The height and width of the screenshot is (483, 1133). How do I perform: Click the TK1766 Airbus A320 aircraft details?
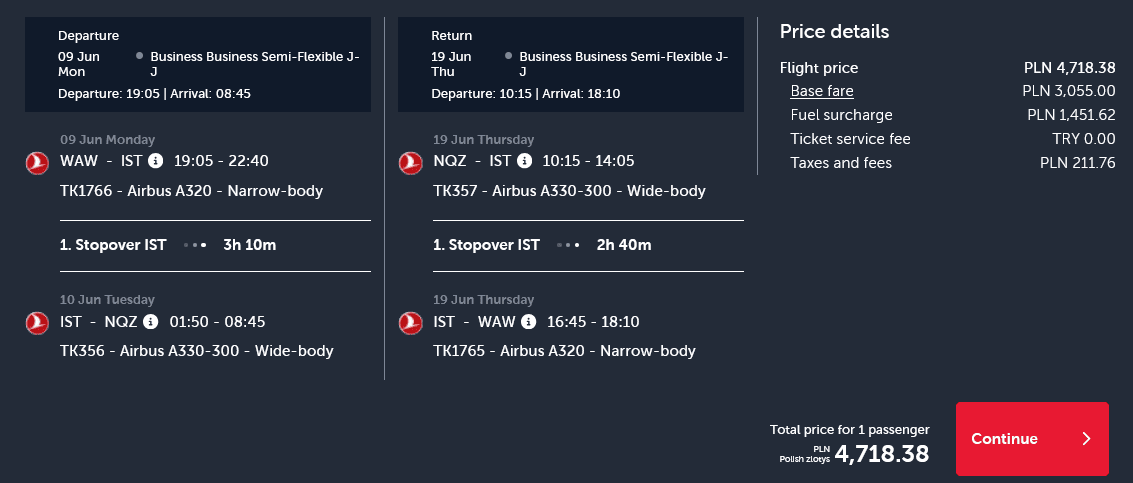[191, 190]
